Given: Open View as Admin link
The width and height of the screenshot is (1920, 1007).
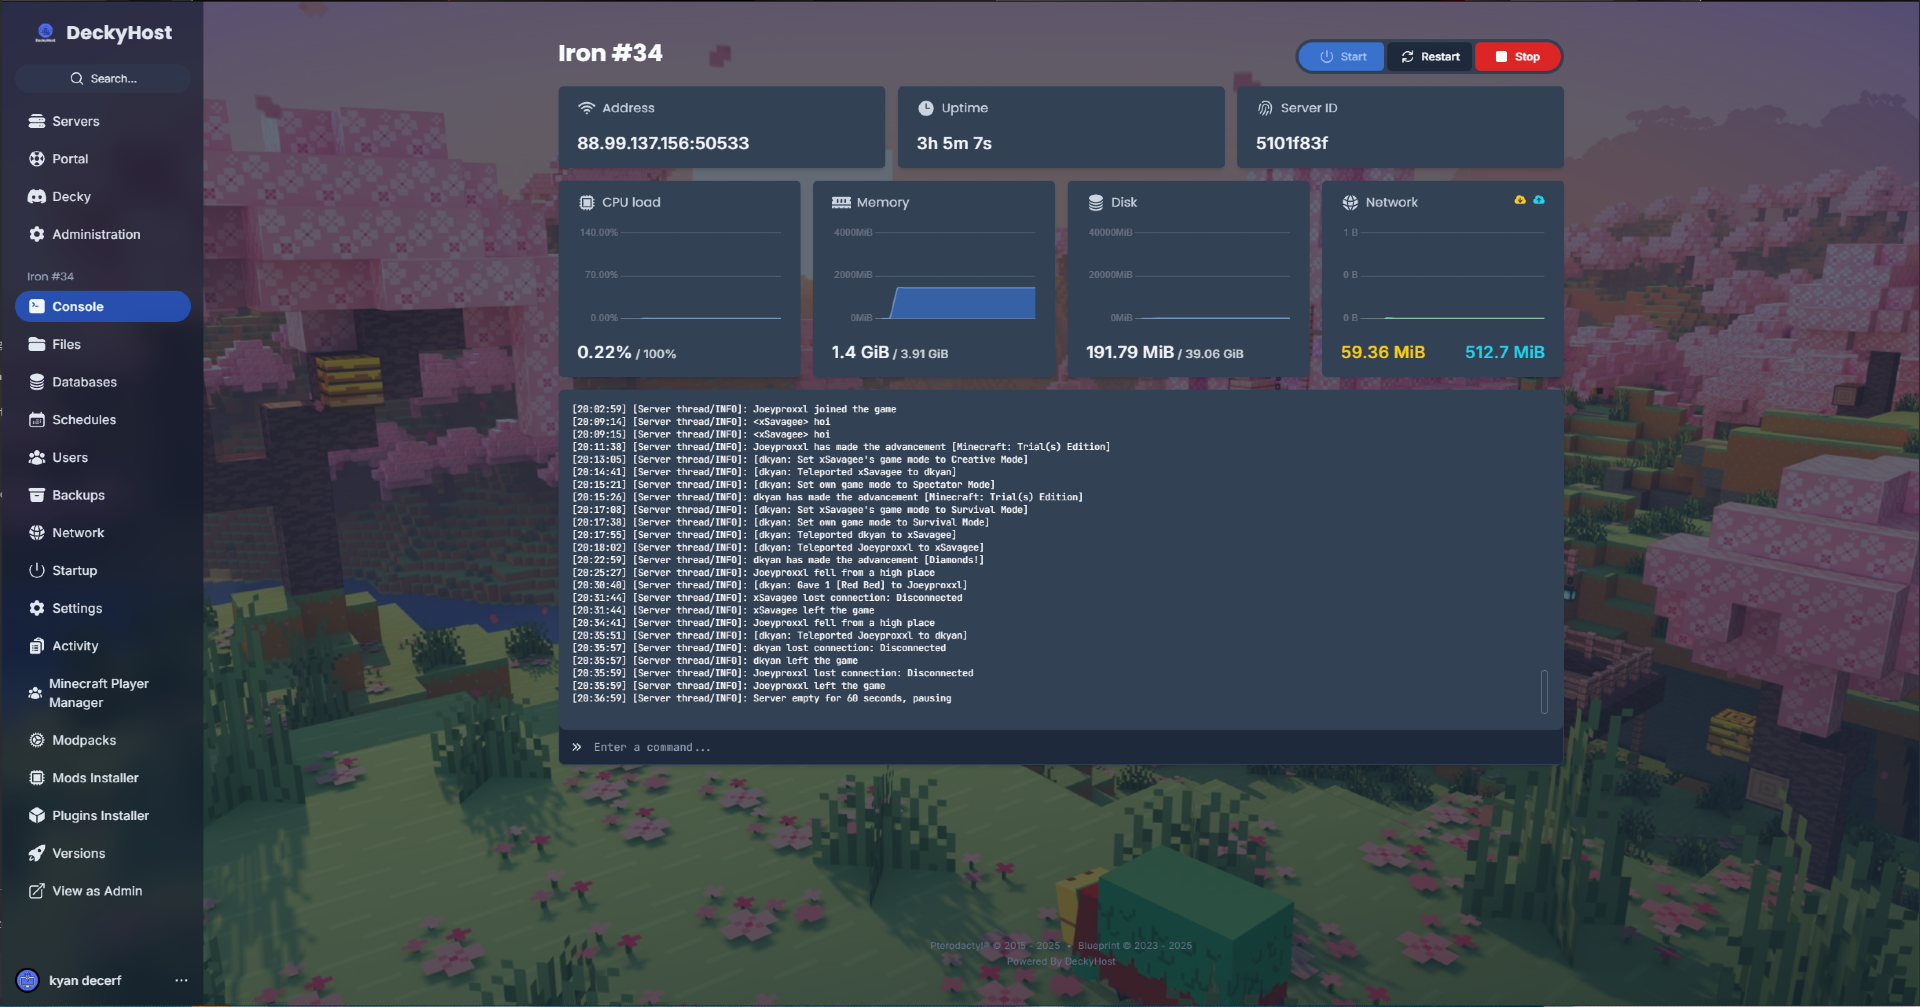Looking at the screenshot, I should (97, 891).
